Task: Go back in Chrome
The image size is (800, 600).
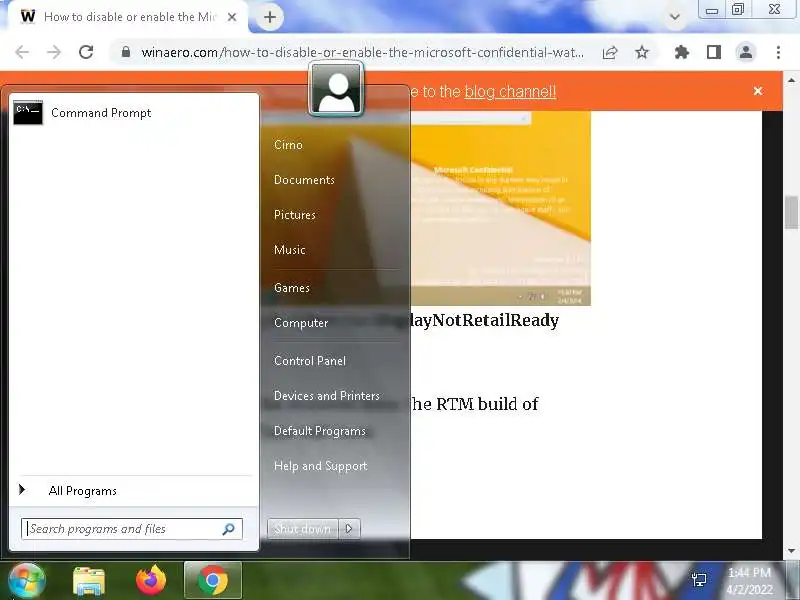Action: point(22,52)
